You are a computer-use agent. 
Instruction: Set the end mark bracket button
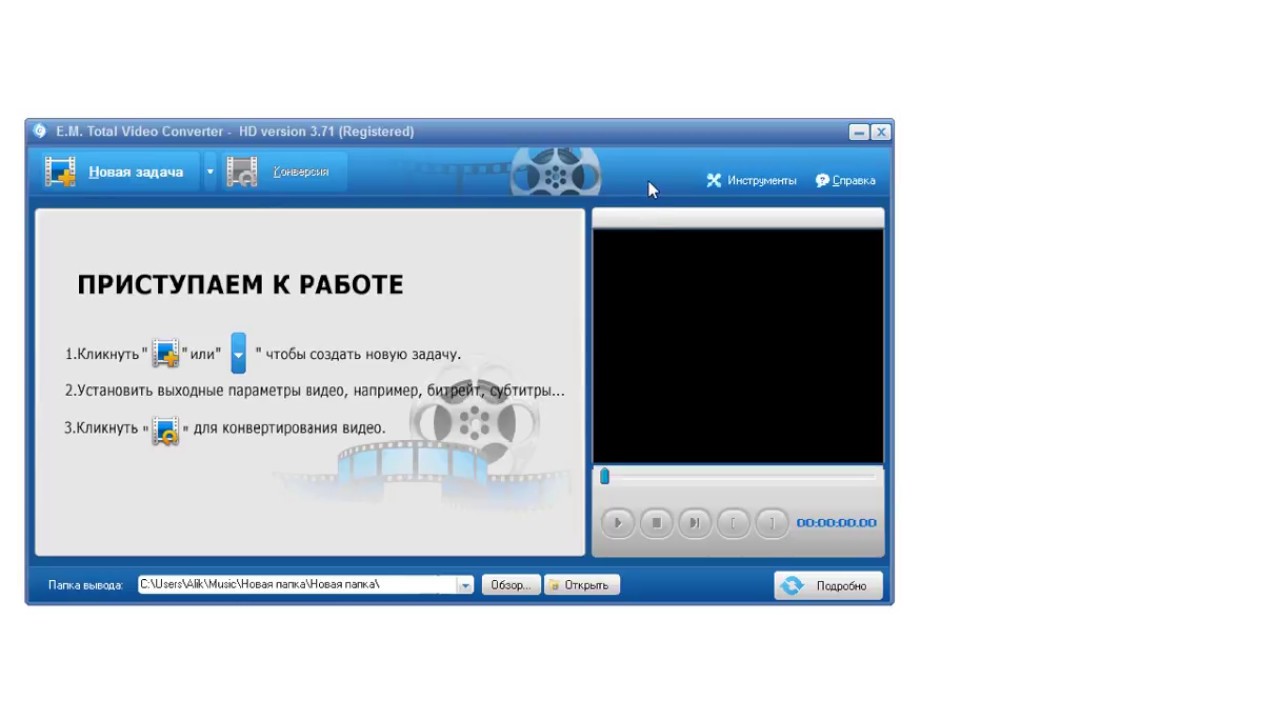click(771, 523)
